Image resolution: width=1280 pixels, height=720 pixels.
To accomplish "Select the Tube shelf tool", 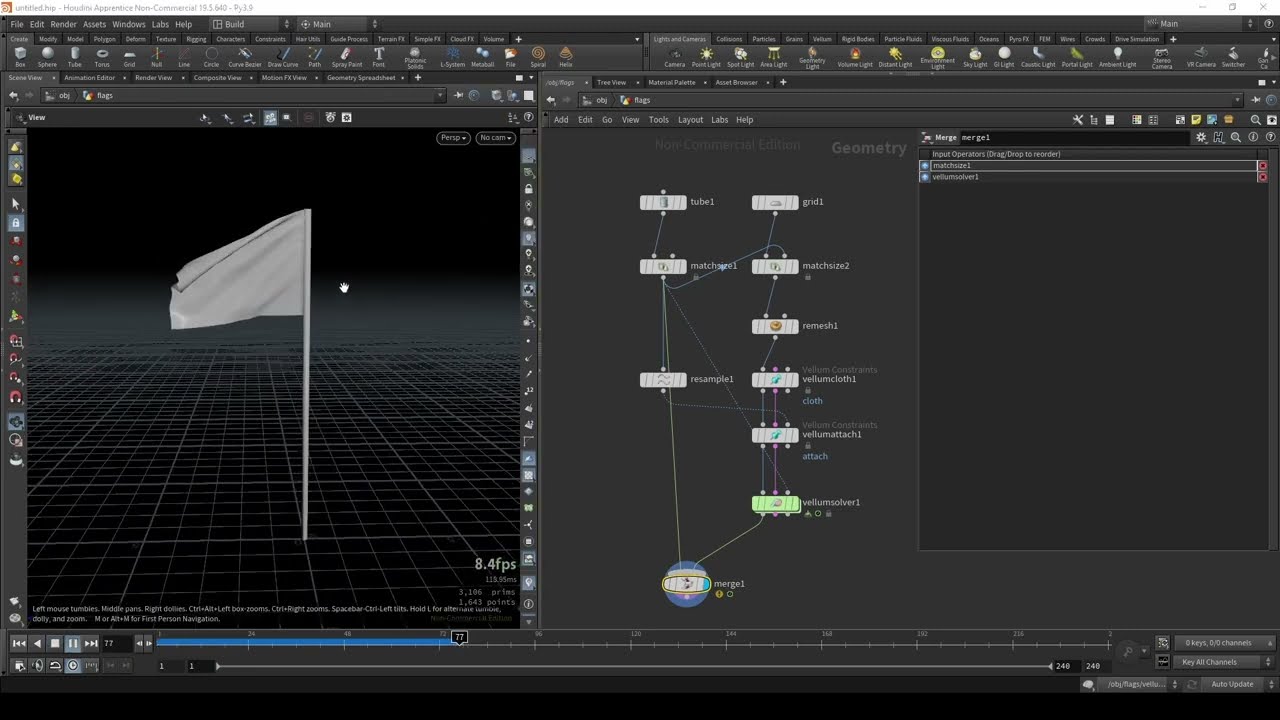I will point(74,57).
